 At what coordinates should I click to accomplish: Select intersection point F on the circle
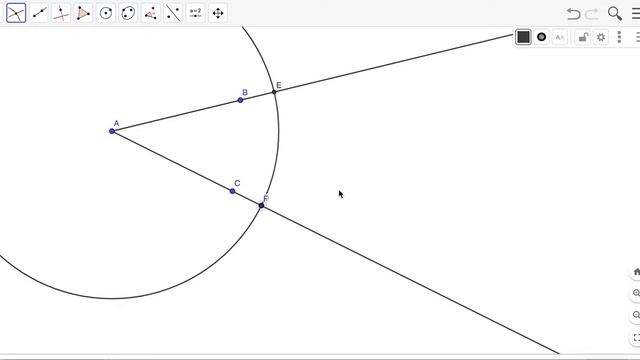262,205
